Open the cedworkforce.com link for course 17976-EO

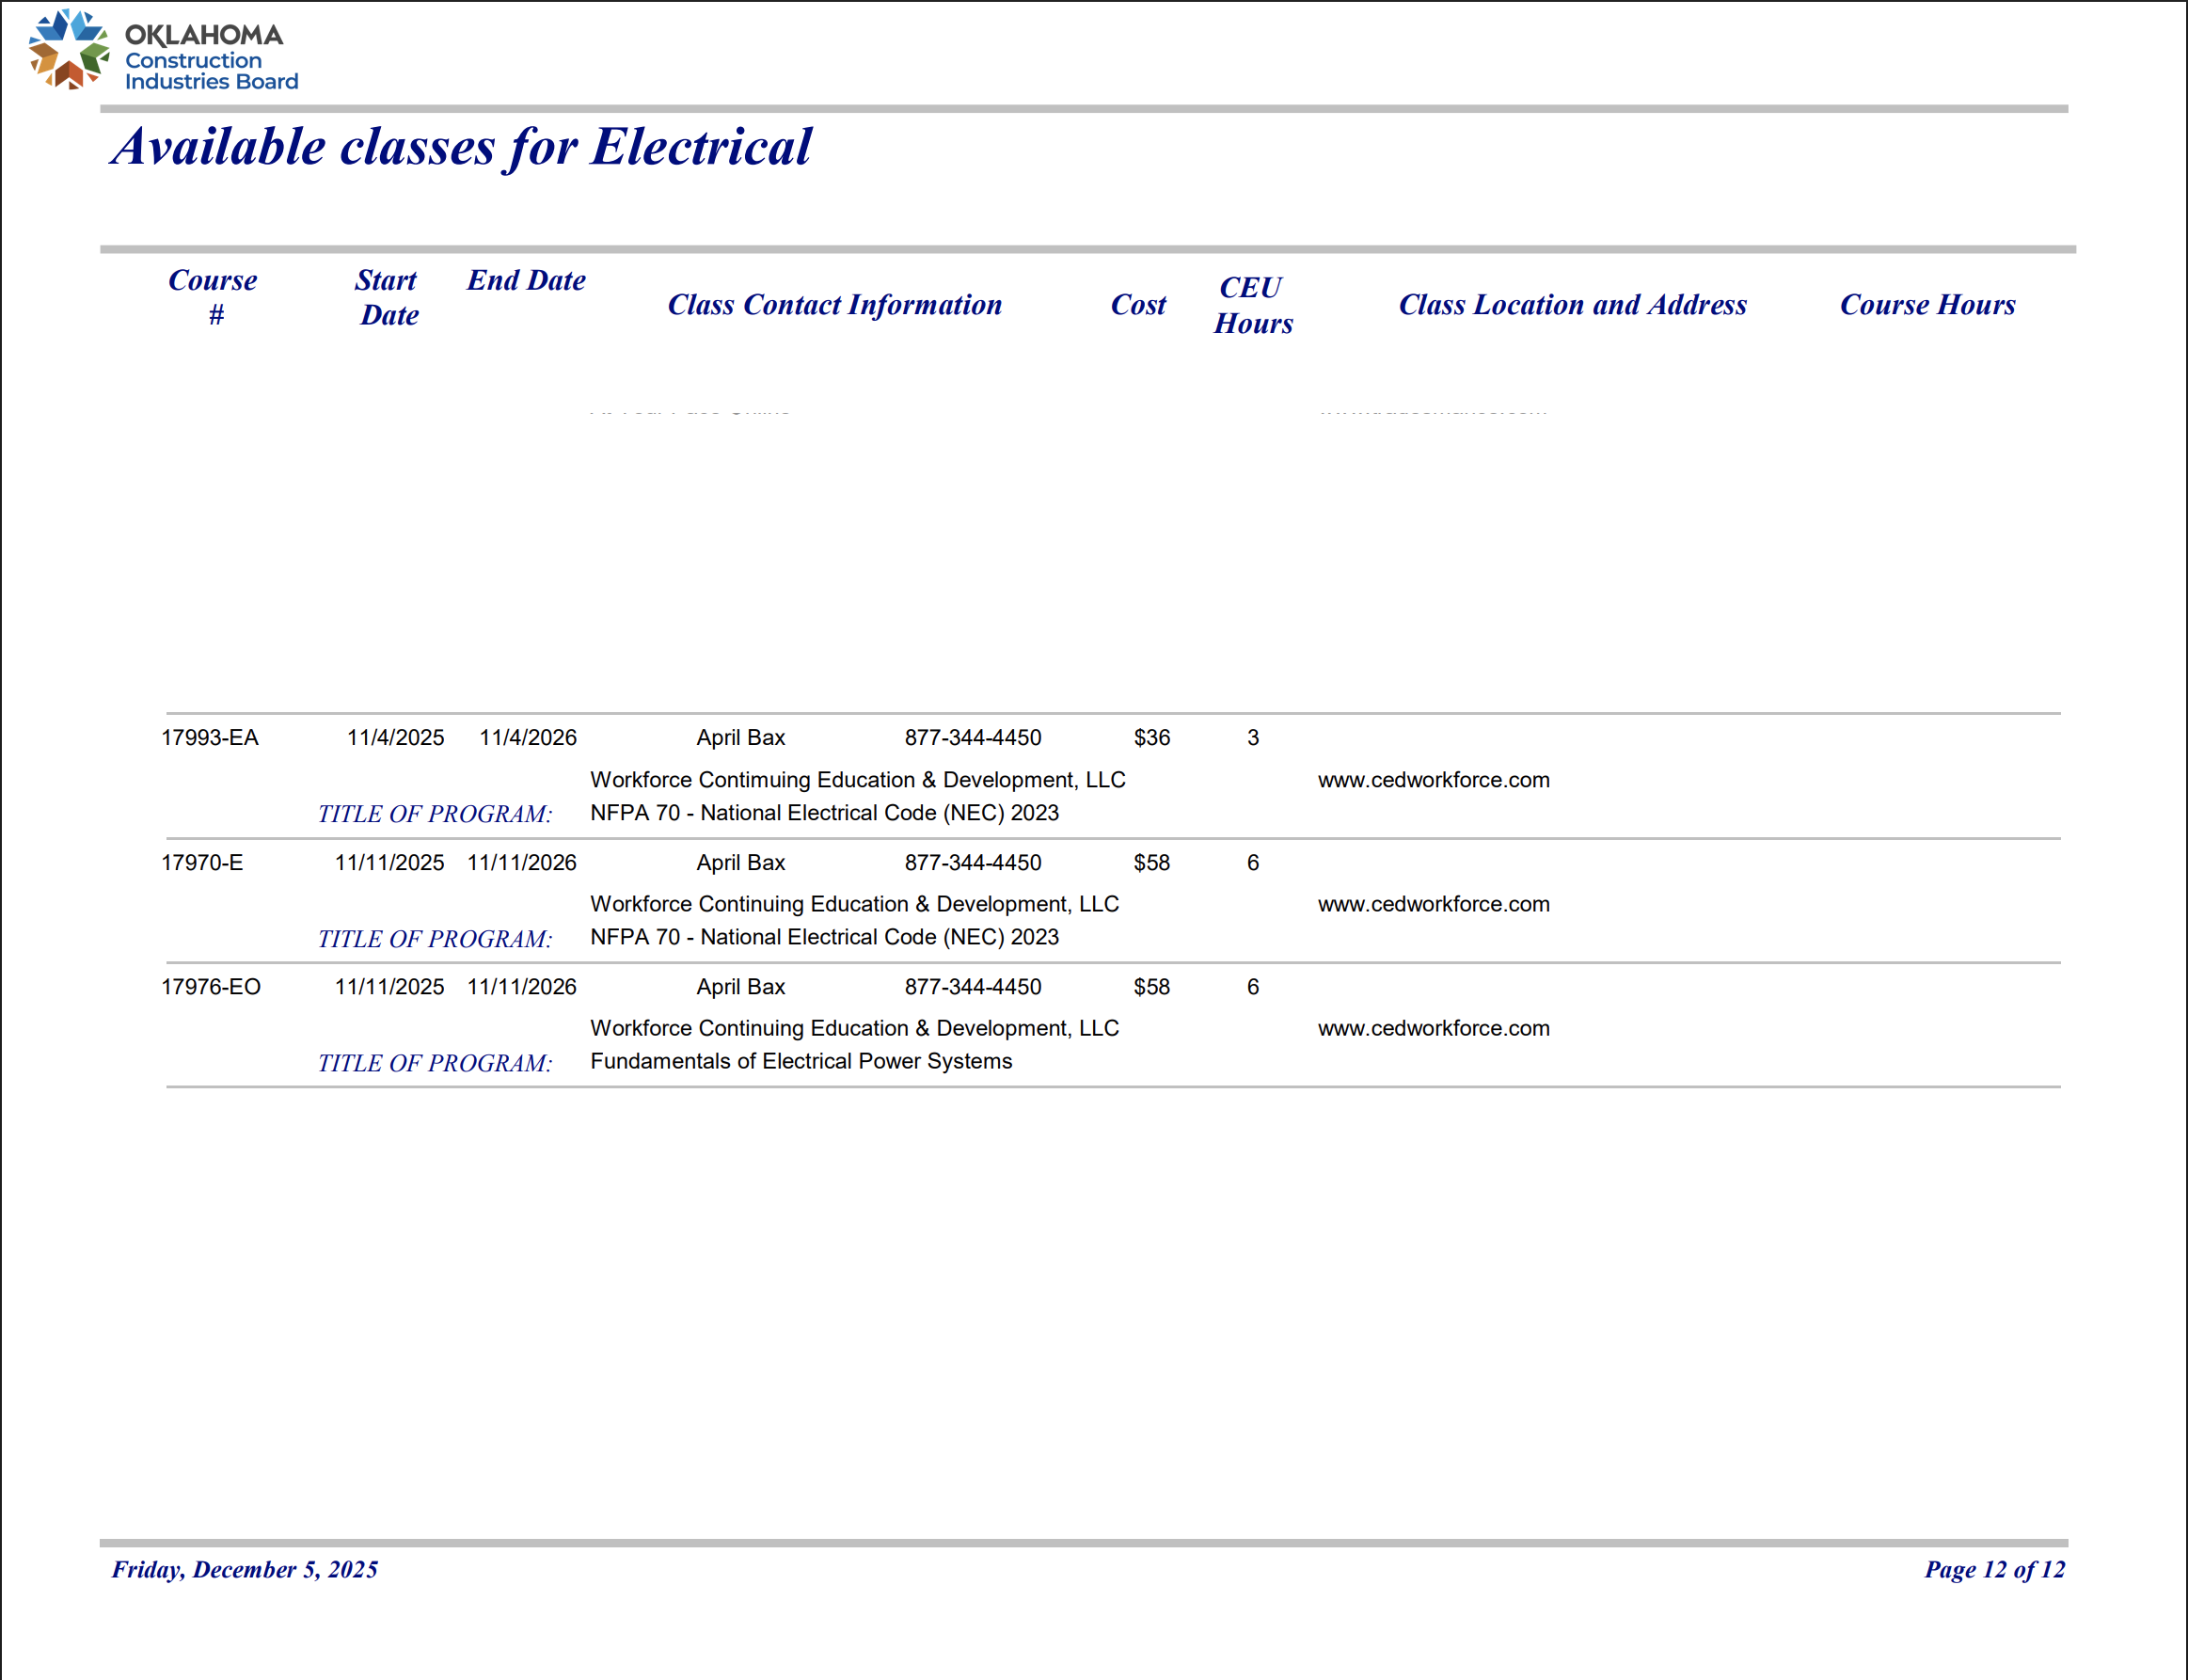tap(1433, 1028)
